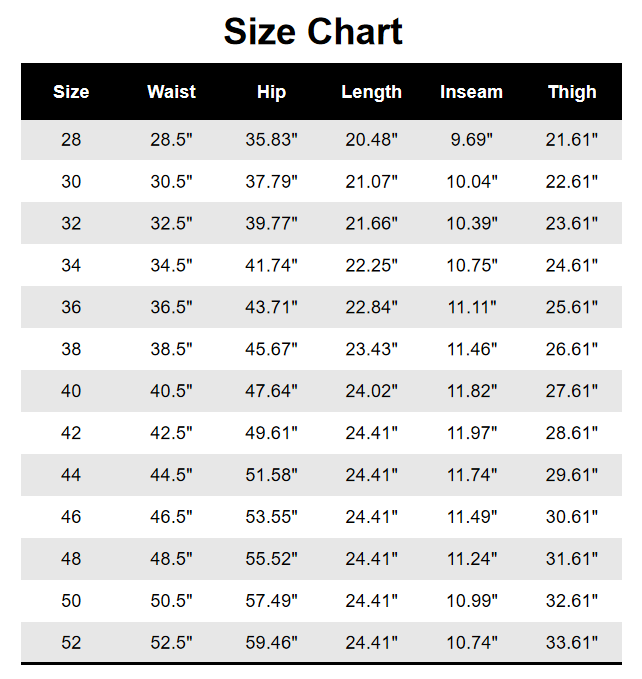Screen dimensions: 642x679
Task: Select the size 50 row label
Action: 71,601
